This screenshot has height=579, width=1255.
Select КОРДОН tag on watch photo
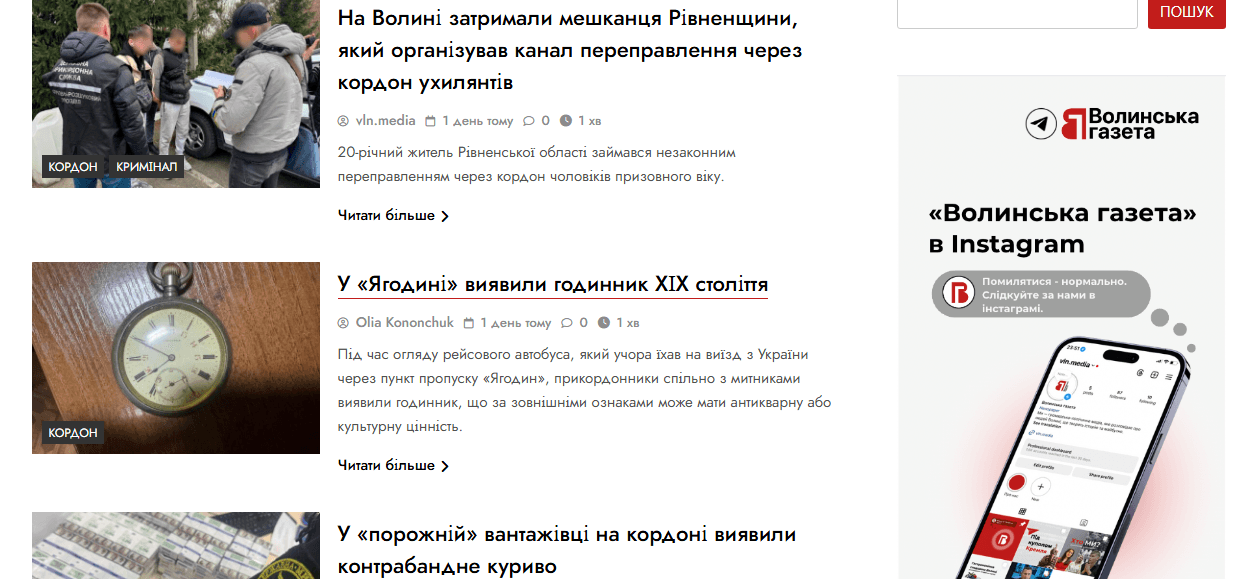coord(73,433)
